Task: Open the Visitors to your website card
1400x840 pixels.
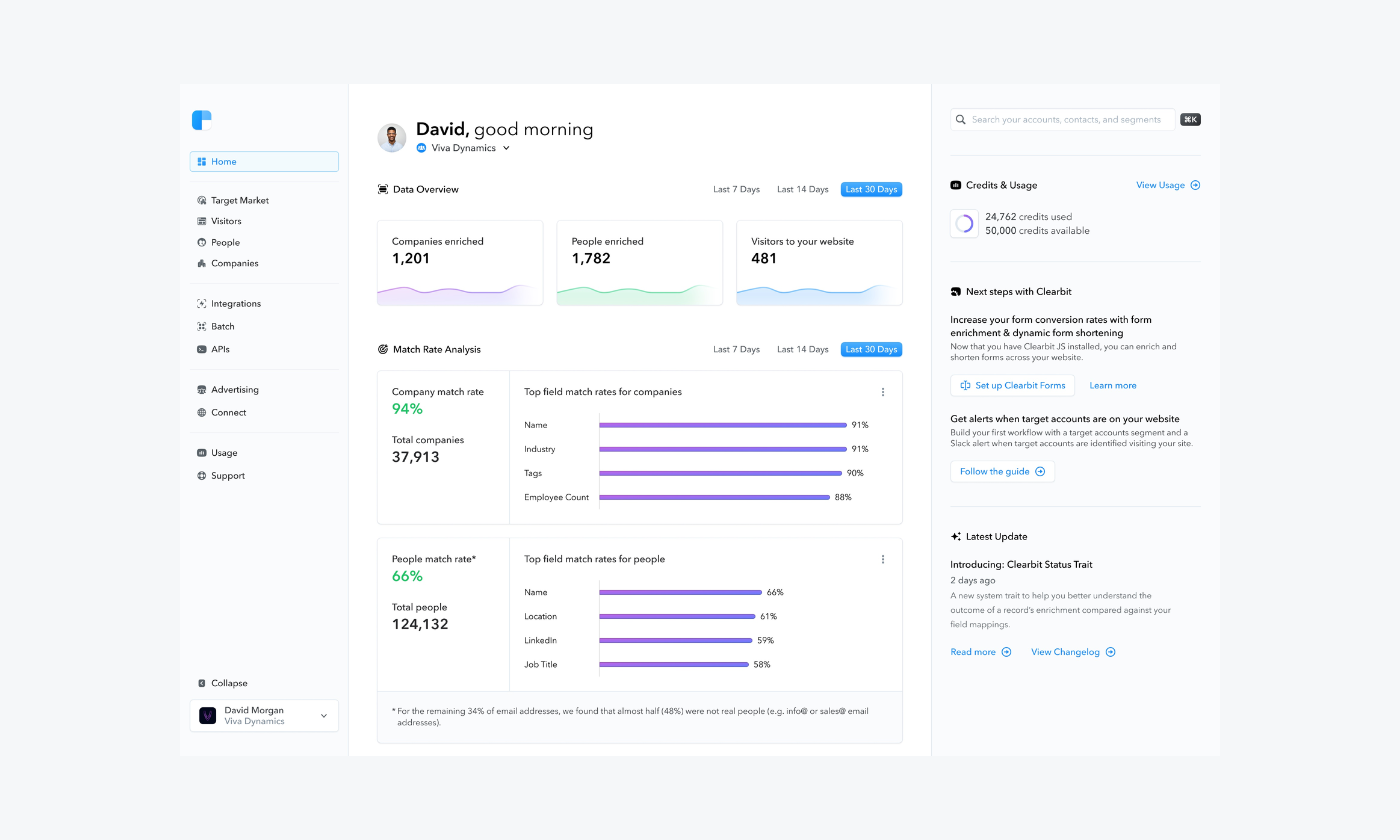Action: [x=819, y=263]
